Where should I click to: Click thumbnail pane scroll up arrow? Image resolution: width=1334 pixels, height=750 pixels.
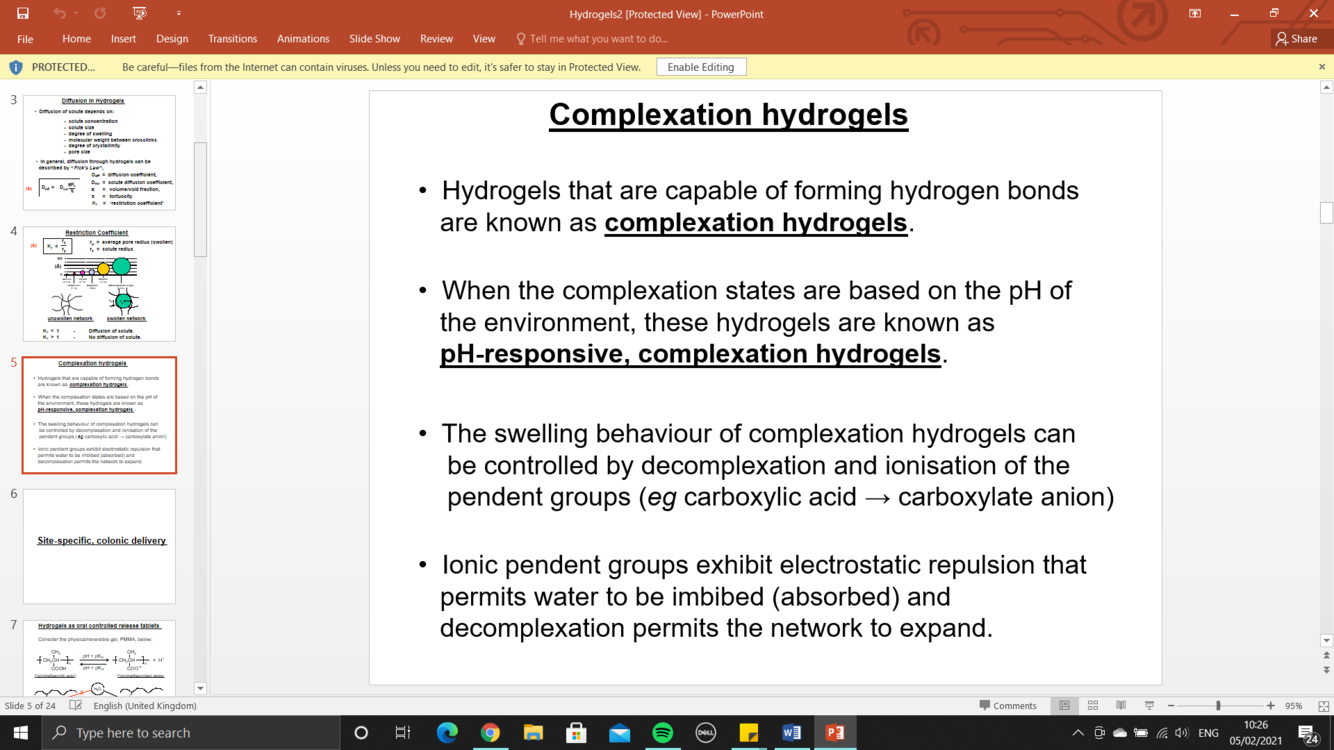(200, 88)
